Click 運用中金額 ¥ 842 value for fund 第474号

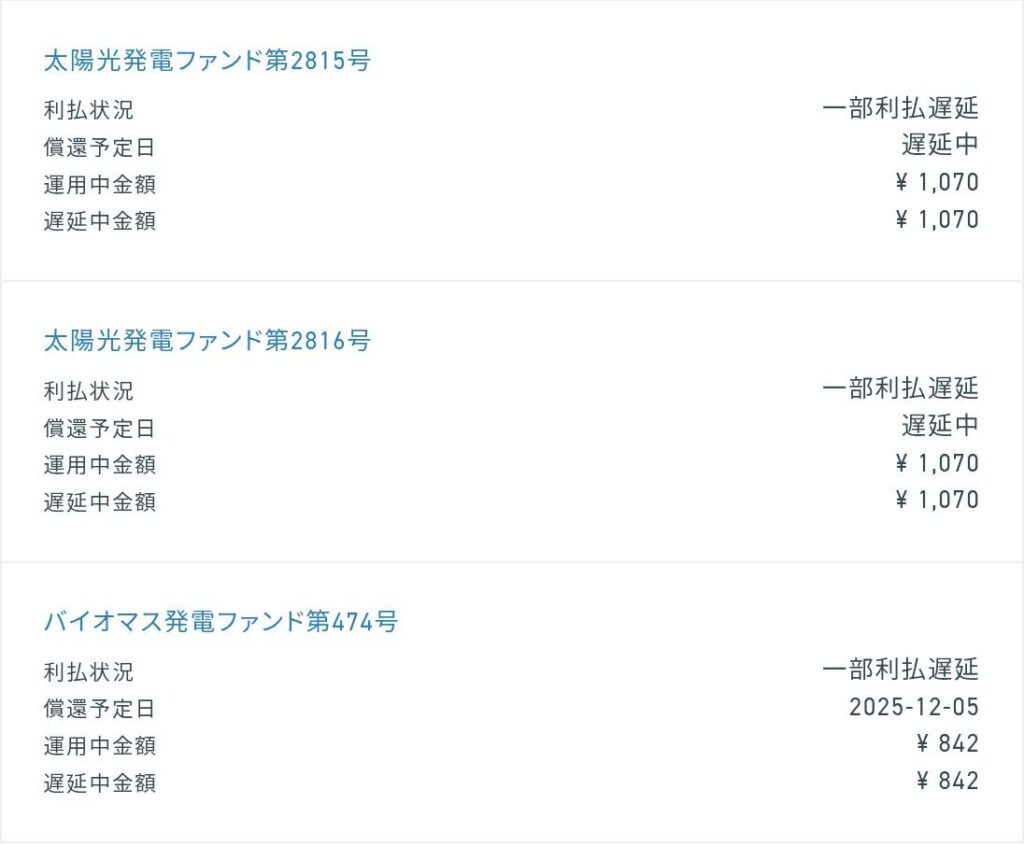pos(947,744)
